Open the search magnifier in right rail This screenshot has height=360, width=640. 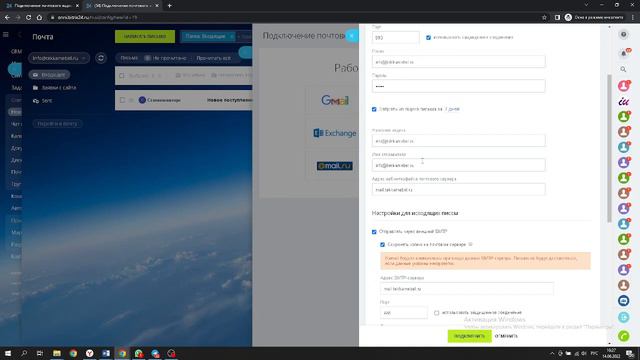[623, 69]
